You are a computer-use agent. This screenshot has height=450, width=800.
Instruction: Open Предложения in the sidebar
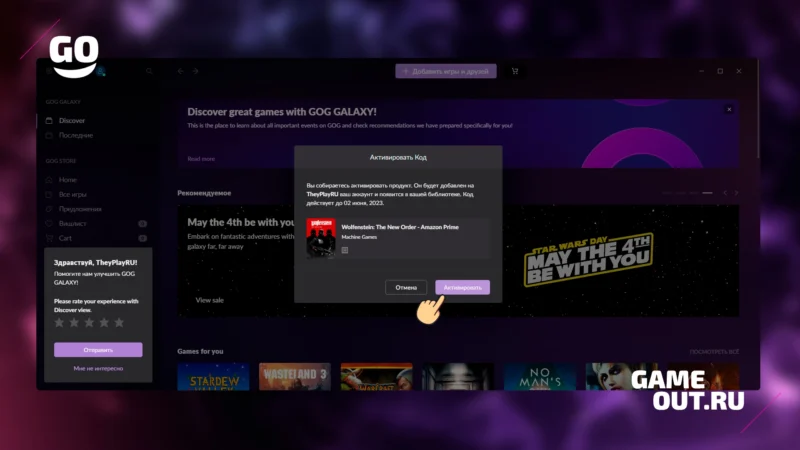point(80,209)
